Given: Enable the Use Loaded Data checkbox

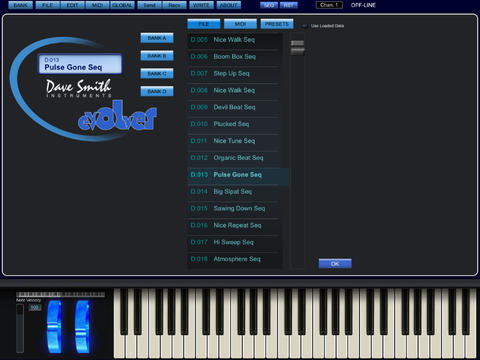Looking at the screenshot, I should (304, 26).
